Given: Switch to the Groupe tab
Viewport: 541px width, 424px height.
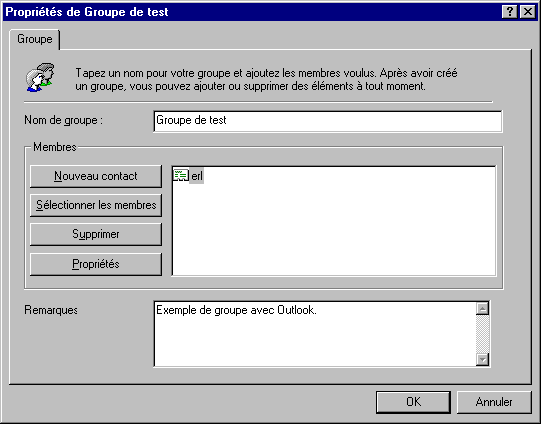Looking at the screenshot, I should [35, 39].
